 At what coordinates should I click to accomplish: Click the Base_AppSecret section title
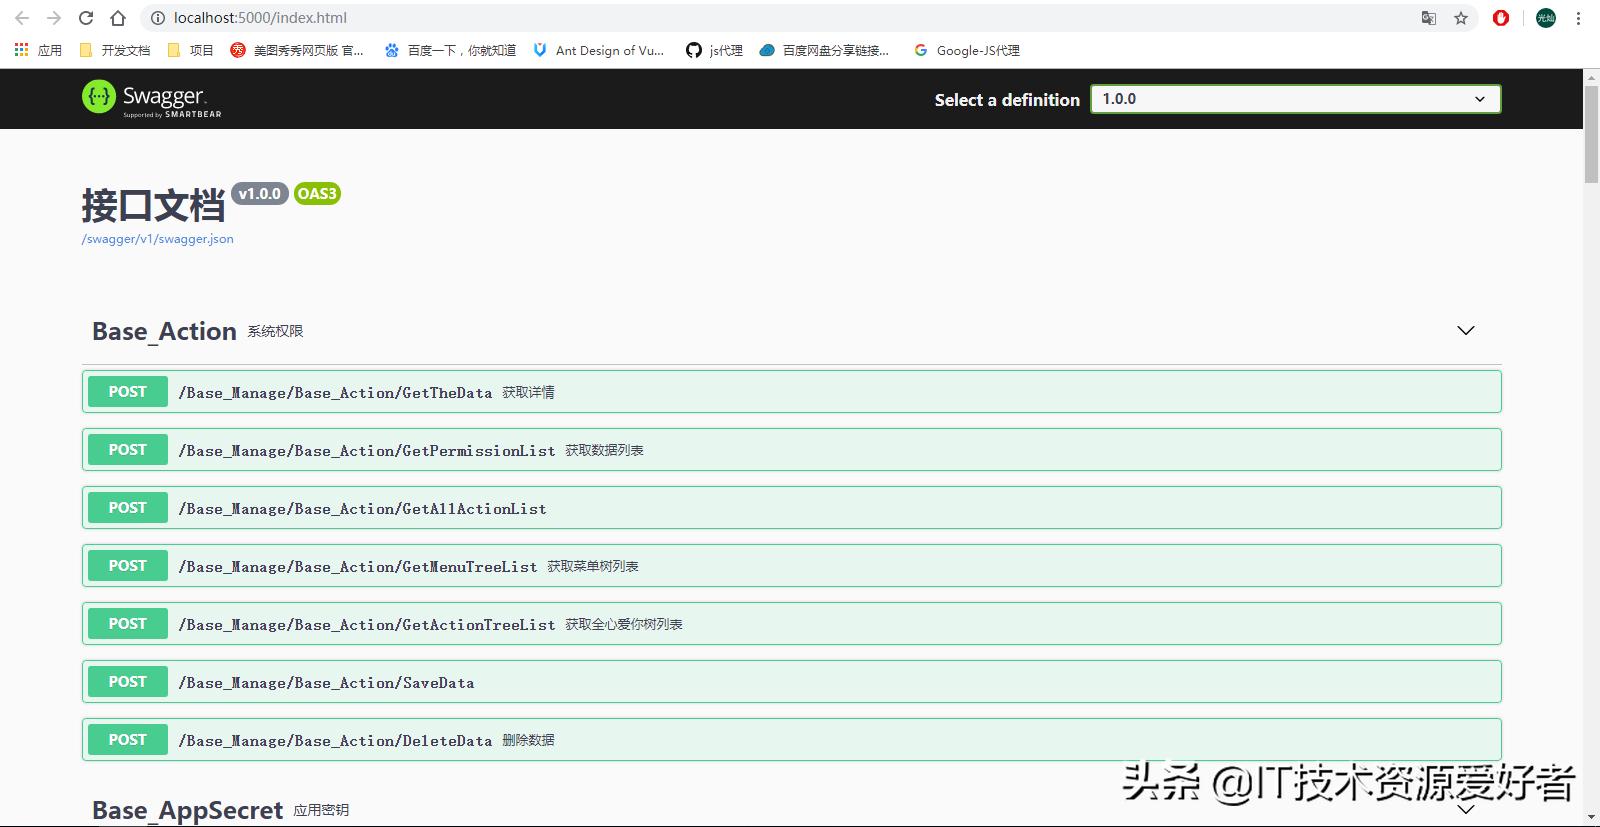point(187,810)
